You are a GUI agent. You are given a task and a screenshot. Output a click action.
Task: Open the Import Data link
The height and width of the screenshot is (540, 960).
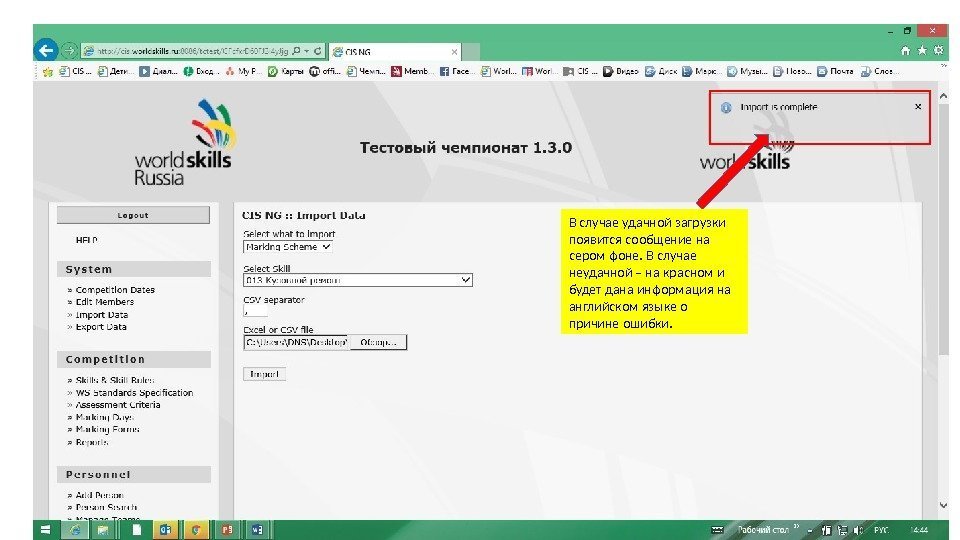(102, 315)
